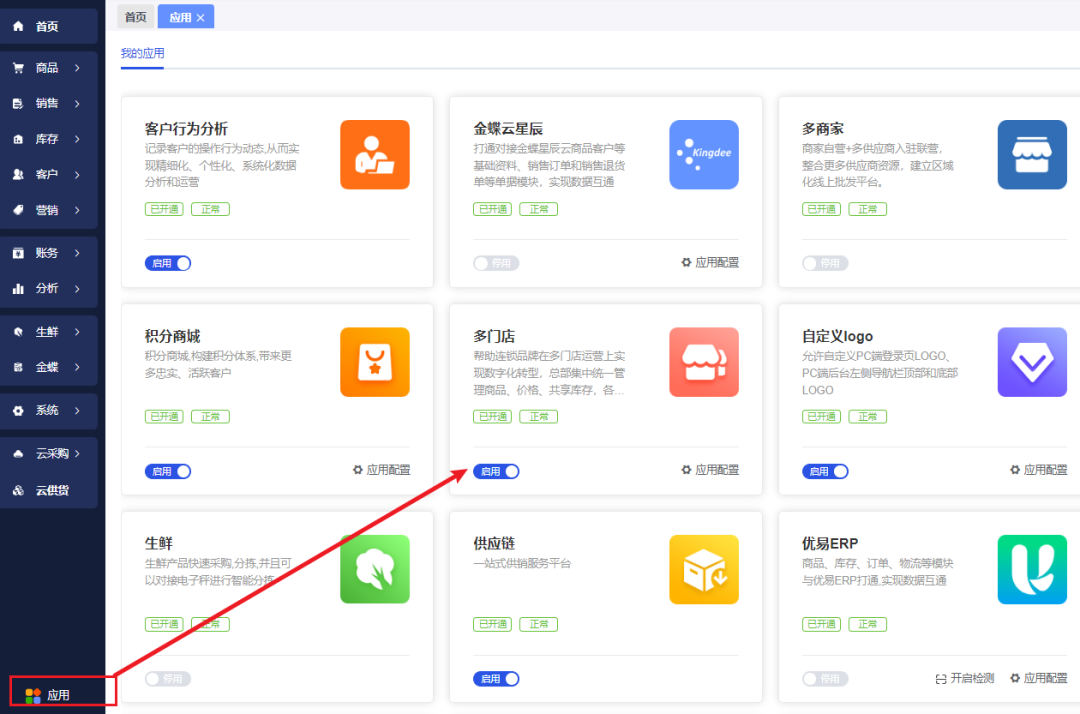Click 开启检测 on the 优易ERP card
The width and height of the screenshot is (1080, 714).
963,677
